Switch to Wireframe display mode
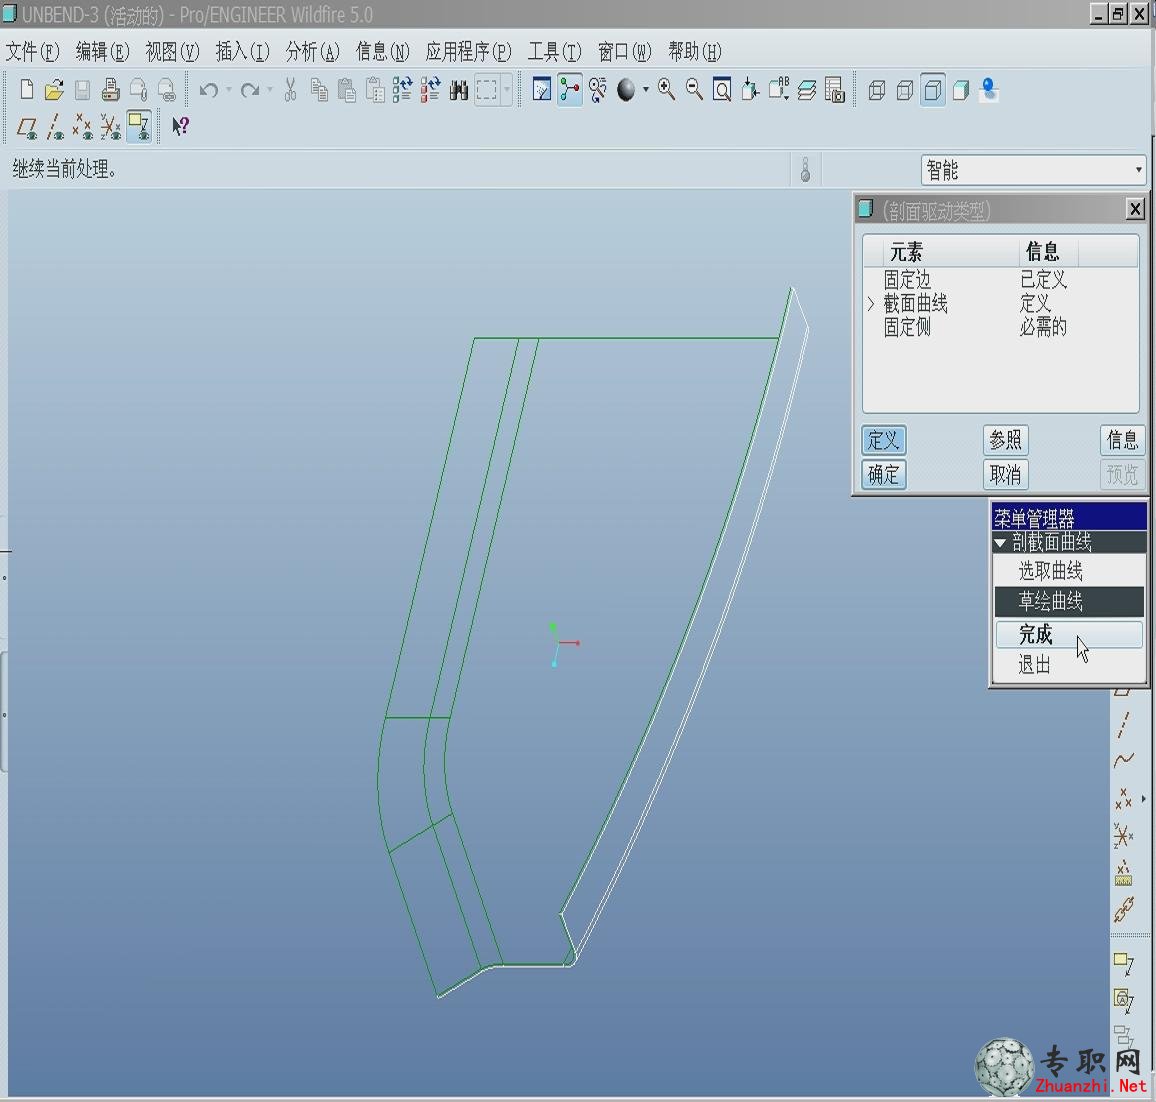The height and width of the screenshot is (1102, 1156). [877, 90]
